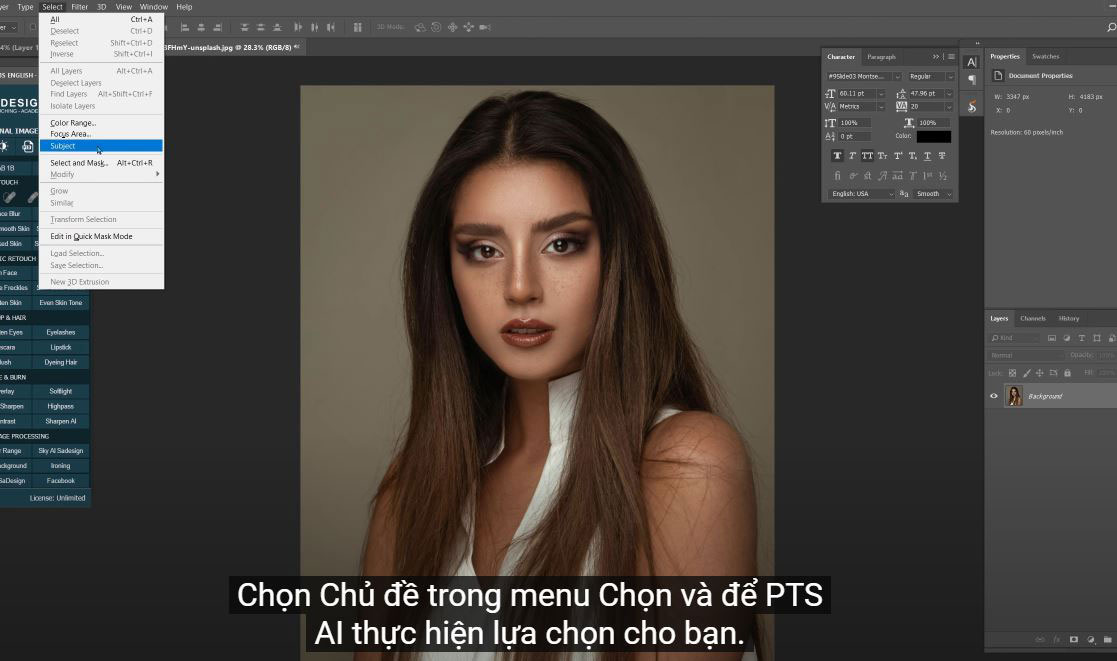Open Select and Mask from menu
The height and width of the screenshot is (661, 1117).
[101, 163]
